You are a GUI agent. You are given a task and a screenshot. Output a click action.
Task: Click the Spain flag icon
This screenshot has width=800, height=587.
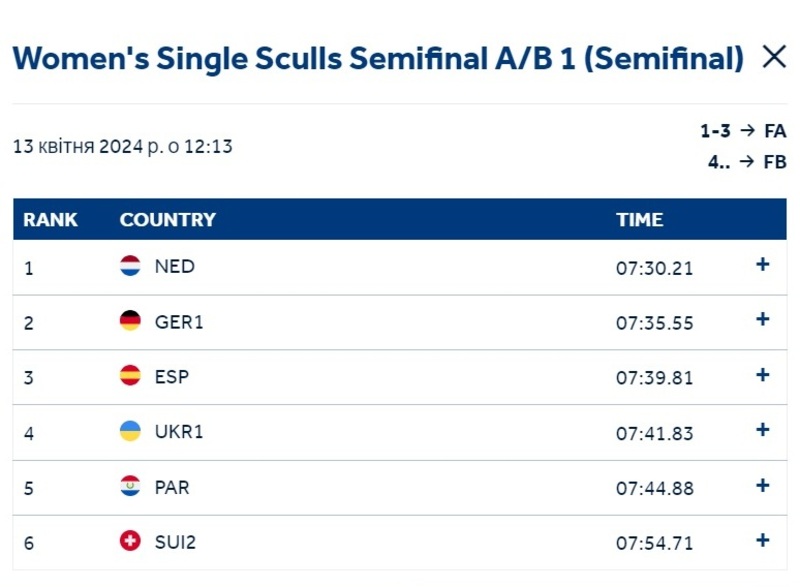tap(130, 376)
